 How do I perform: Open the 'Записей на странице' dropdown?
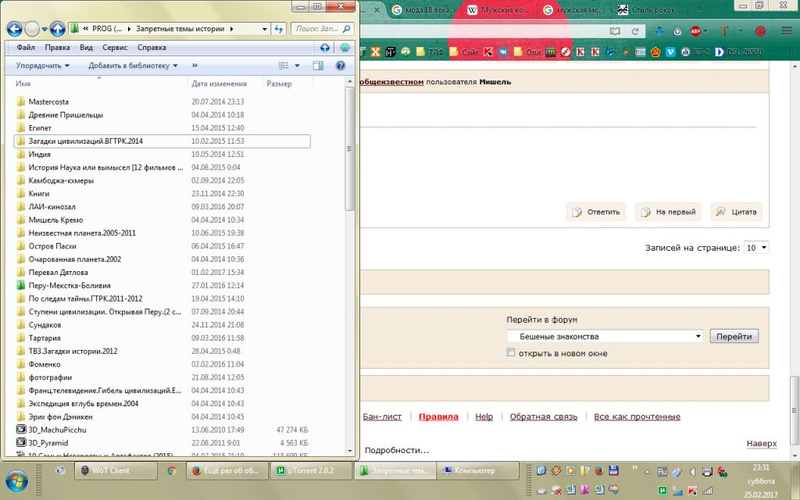point(757,247)
